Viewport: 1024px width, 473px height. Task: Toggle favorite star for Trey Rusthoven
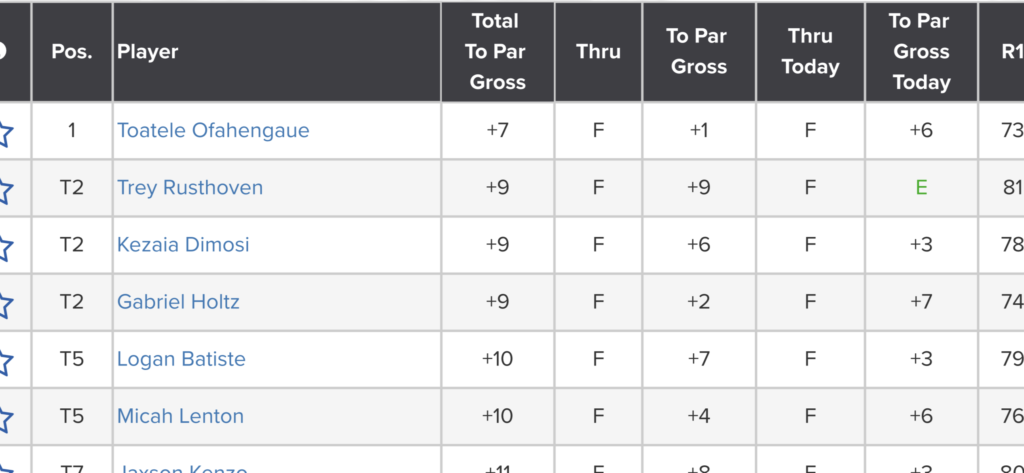tap(5, 189)
